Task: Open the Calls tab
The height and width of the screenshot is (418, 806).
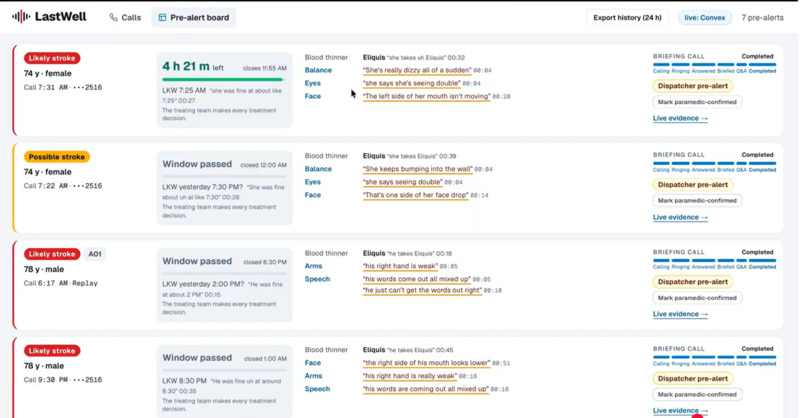Action: 125,17
